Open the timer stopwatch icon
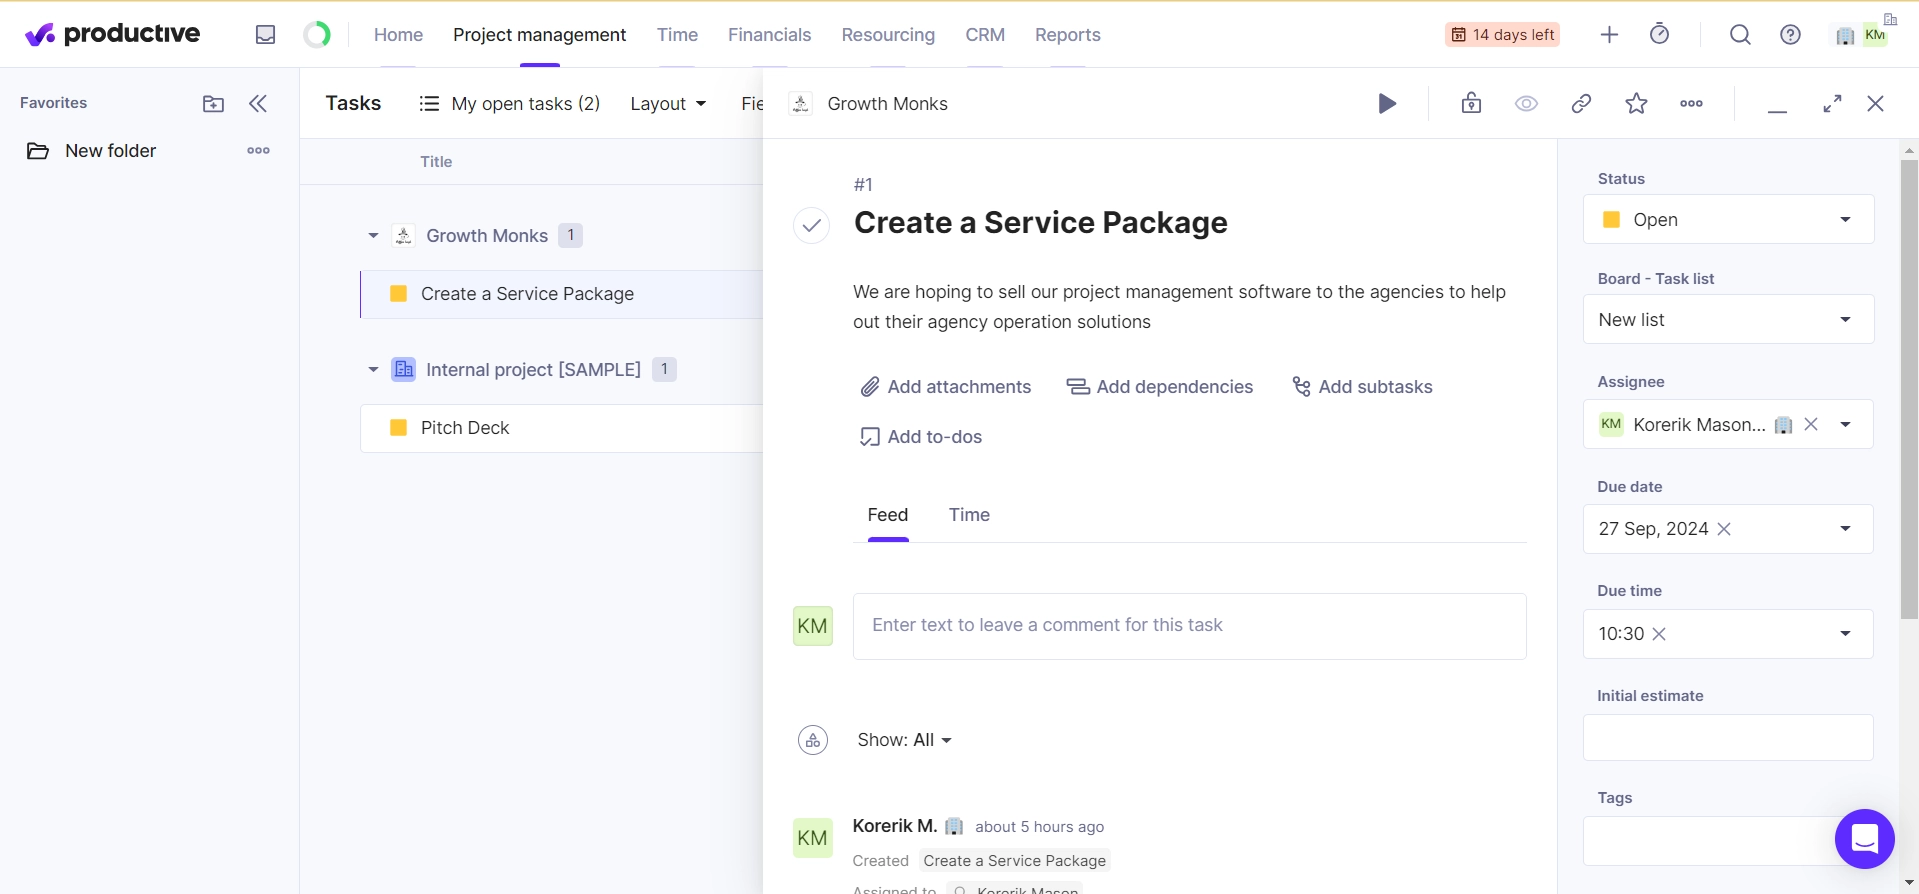 tap(1659, 35)
